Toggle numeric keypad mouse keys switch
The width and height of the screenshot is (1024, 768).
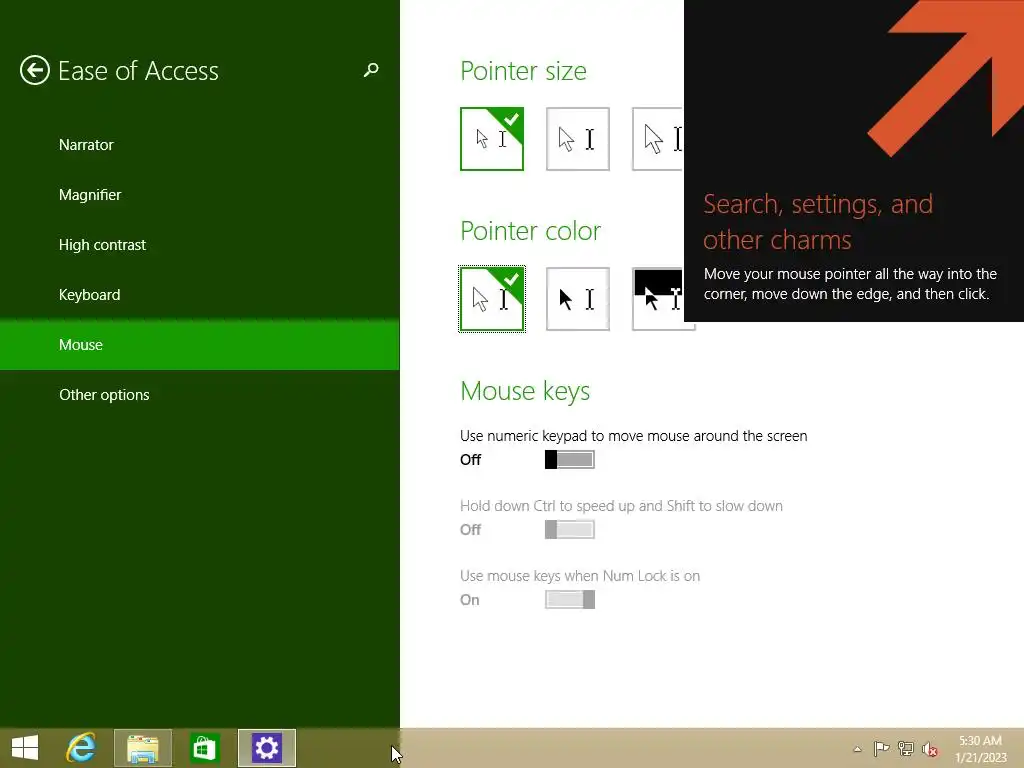pyautogui.click(x=569, y=460)
